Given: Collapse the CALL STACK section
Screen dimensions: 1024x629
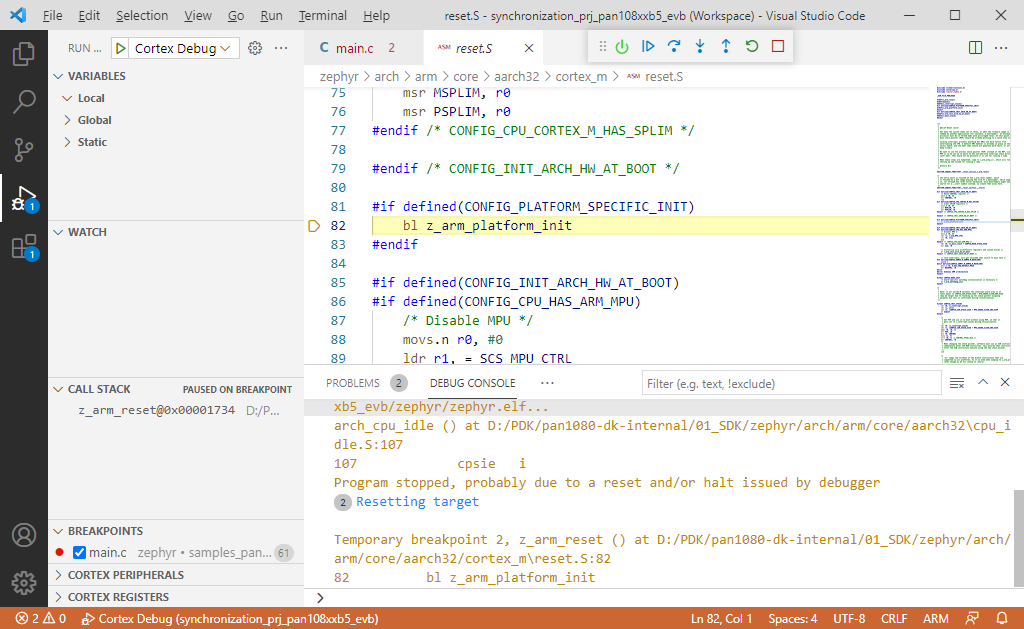Looking at the screenshot, I should [x=92, y=389].
